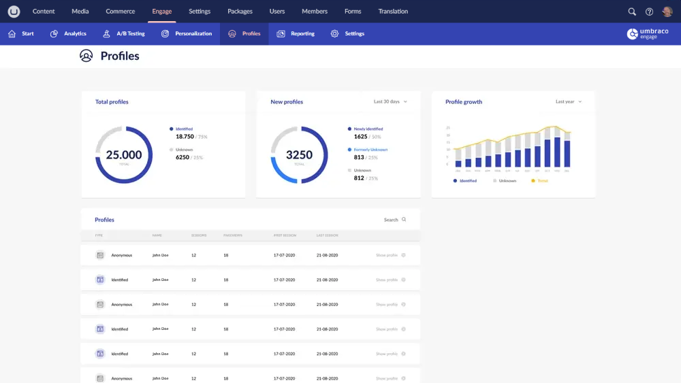Open the Forms section
The width and height of the screenshot is (681, 383).
click(x=353, y=11)
